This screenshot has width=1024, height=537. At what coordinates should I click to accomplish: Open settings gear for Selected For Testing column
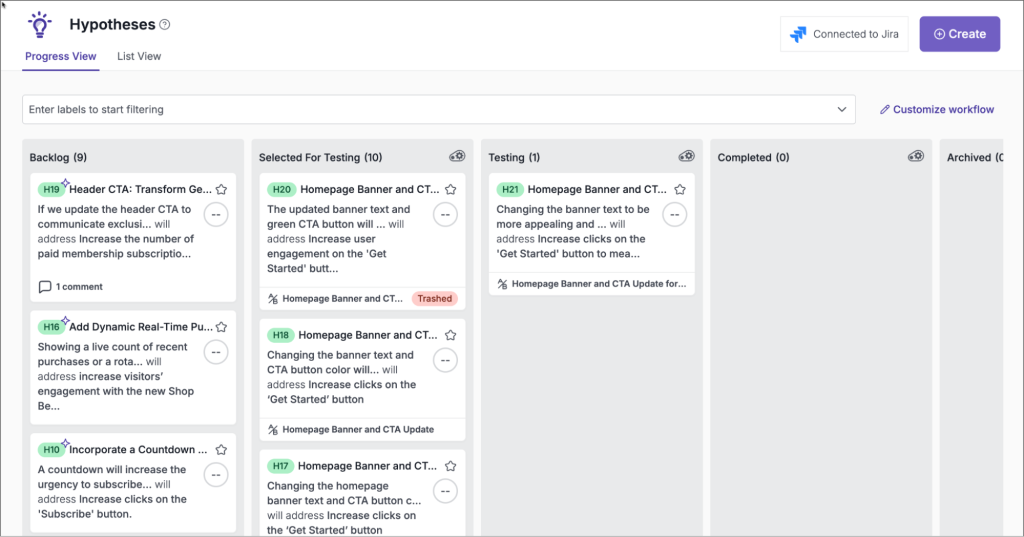tap(457, 156)
